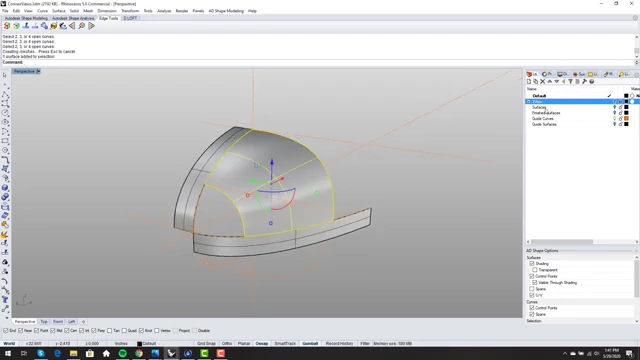Click the left-pointing triangle toolbar icon
Screen dimensions: 640x360
72,26
